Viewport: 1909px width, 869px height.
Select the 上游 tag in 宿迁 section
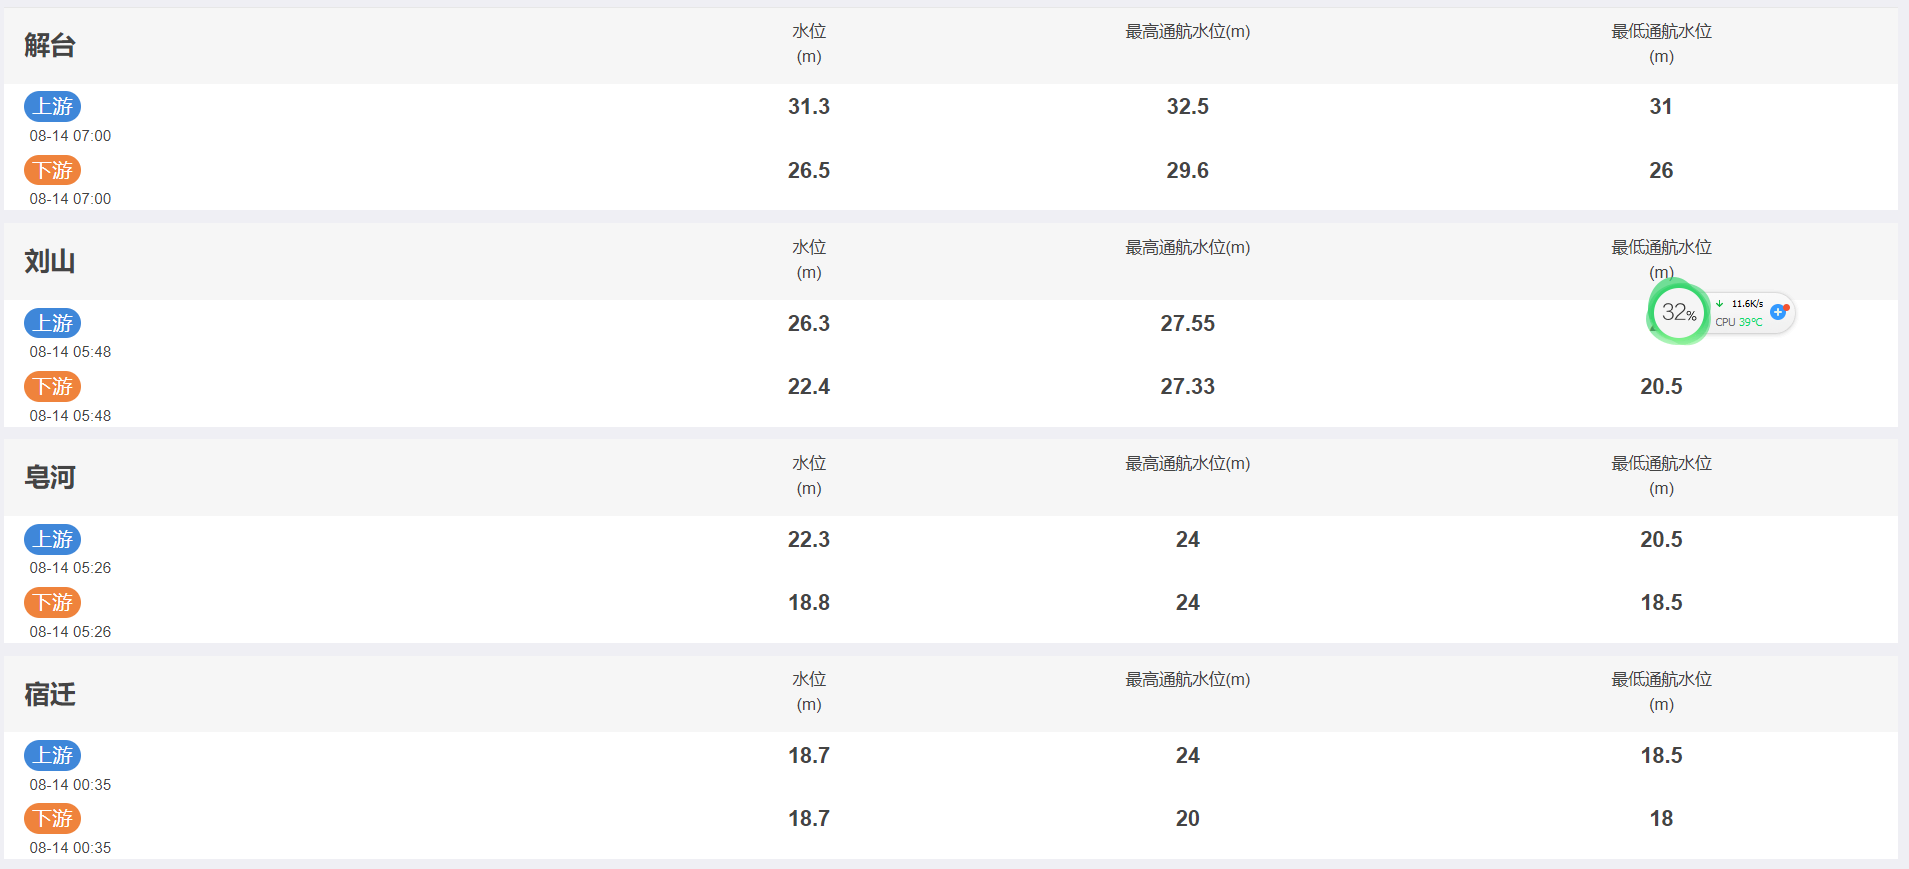(53, 755)
